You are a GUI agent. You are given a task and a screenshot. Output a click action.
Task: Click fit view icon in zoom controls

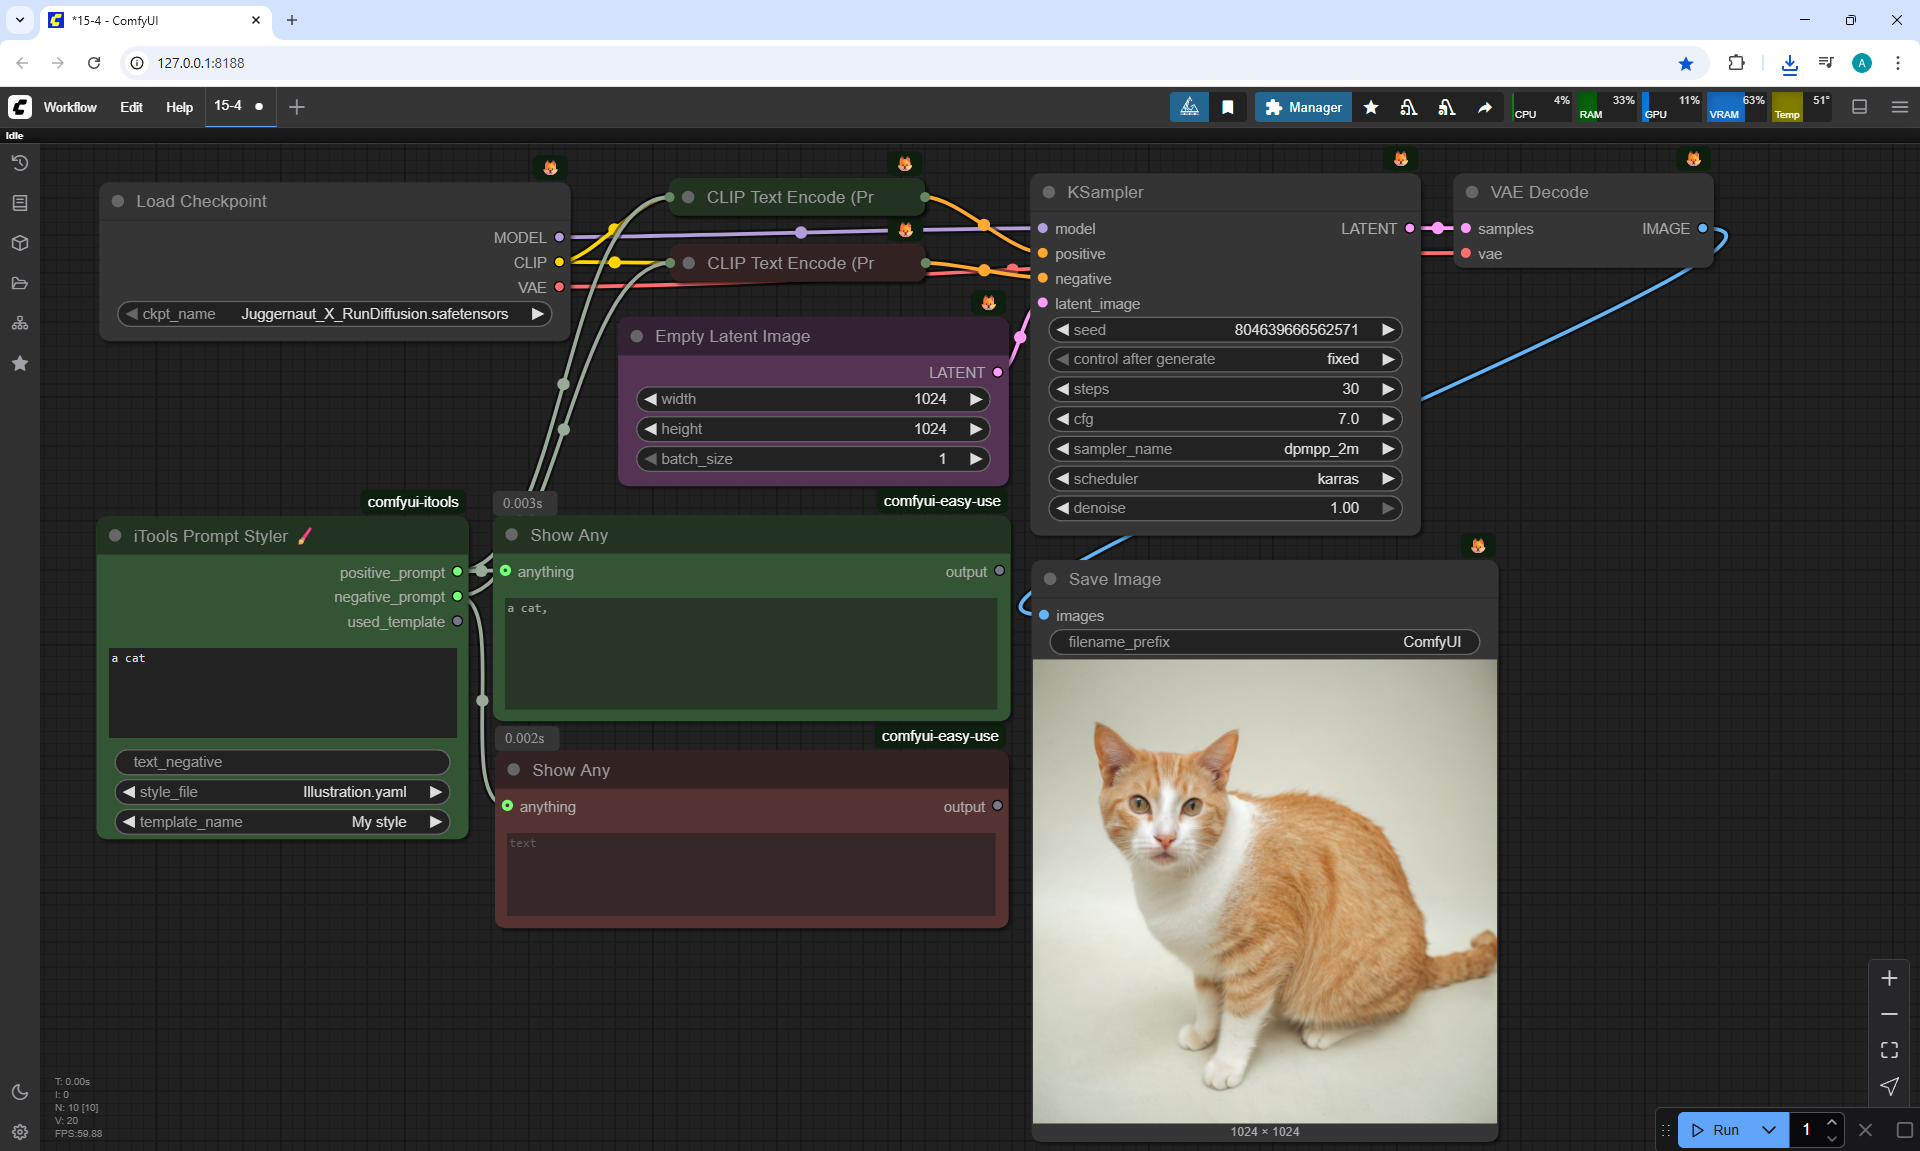pos(1889,1050)
